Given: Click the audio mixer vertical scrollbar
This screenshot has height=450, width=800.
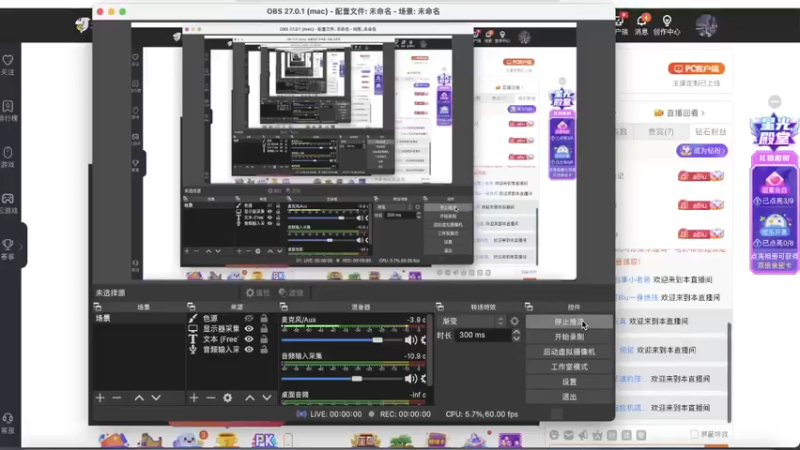Looking at the screenshot, I should tap(431, 350).
